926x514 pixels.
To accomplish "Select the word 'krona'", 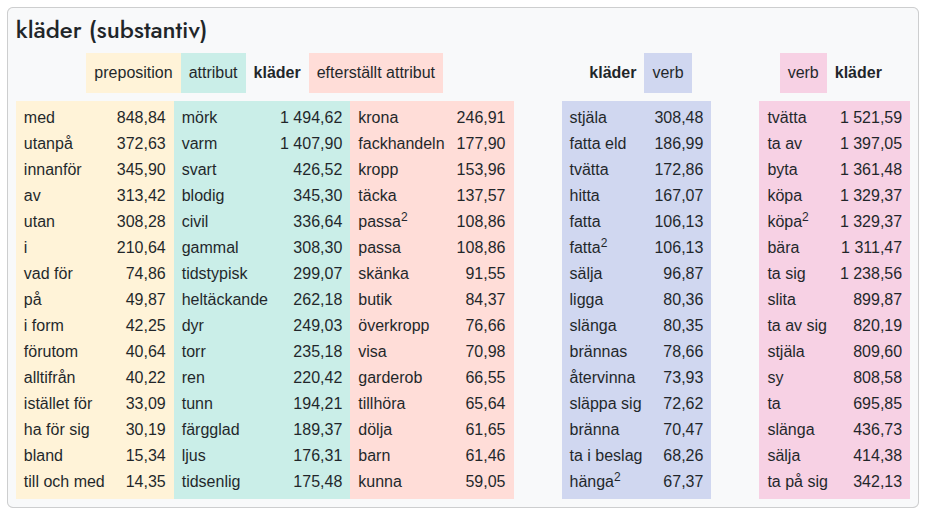I will (378, 118).
